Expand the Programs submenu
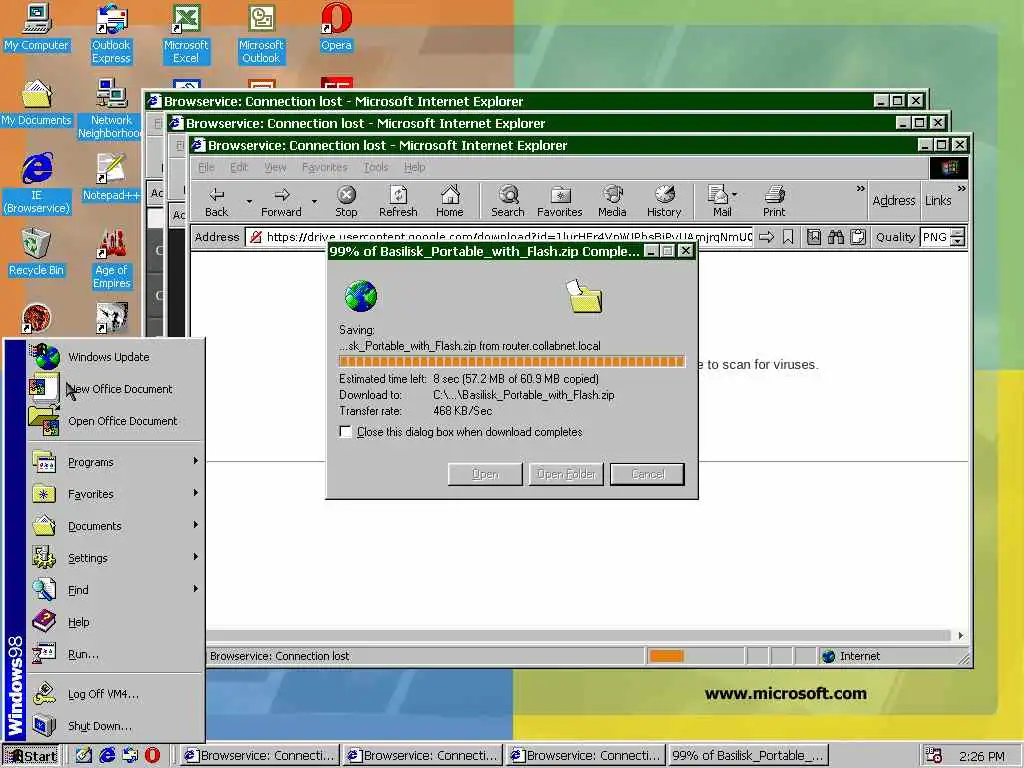The width and height of the screenshot is (1024, 768). [x=116, y=462]
